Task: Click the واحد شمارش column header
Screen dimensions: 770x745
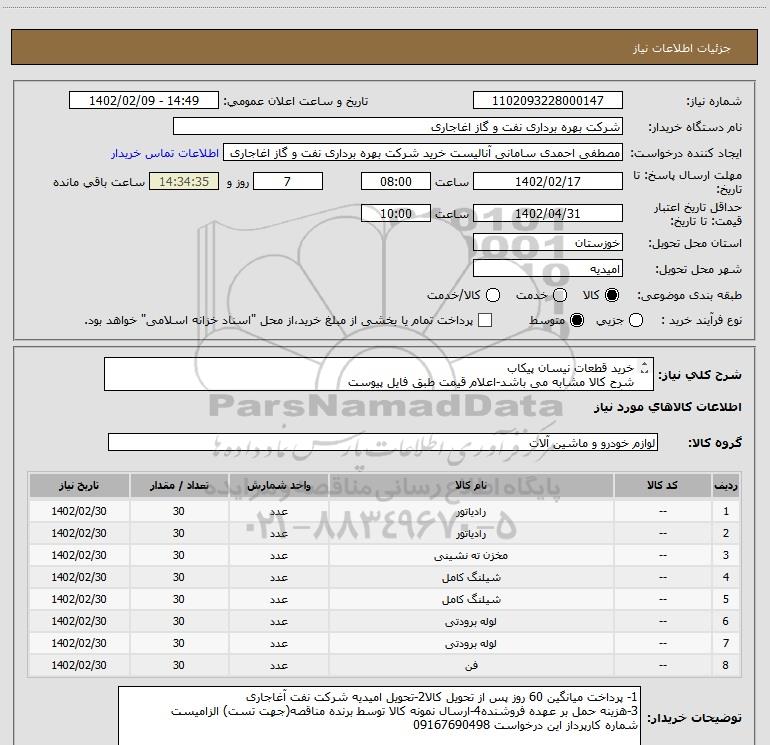Action: pos(278,486)
